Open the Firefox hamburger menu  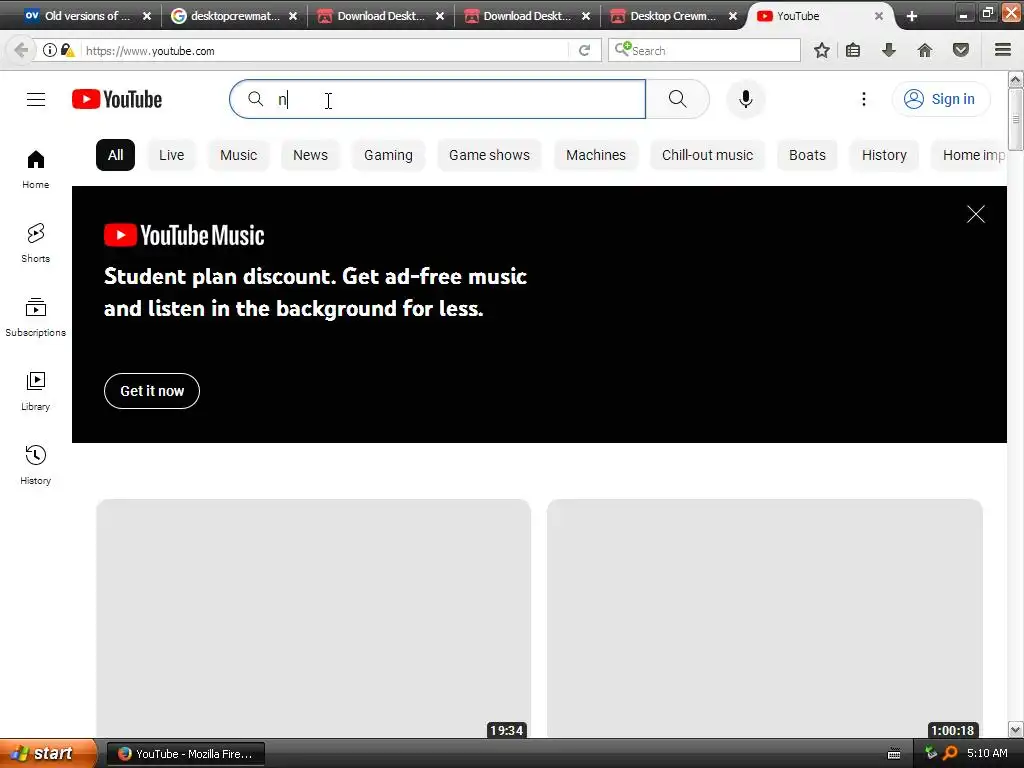tap(1003, 50)
